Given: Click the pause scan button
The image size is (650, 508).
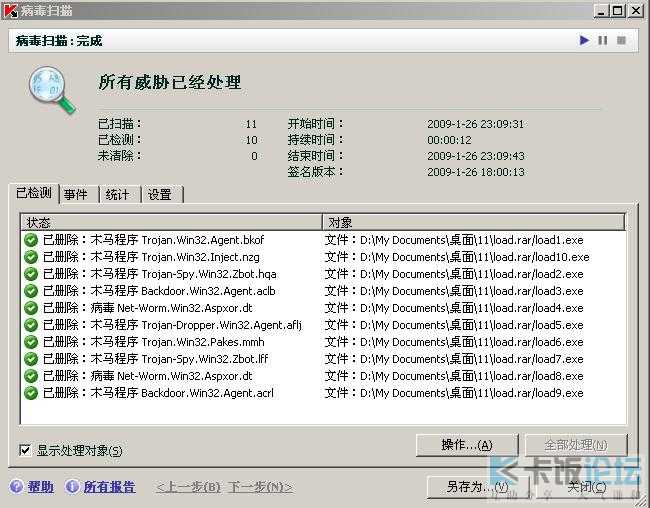Looking at the screenshot, I should [603, 40].
